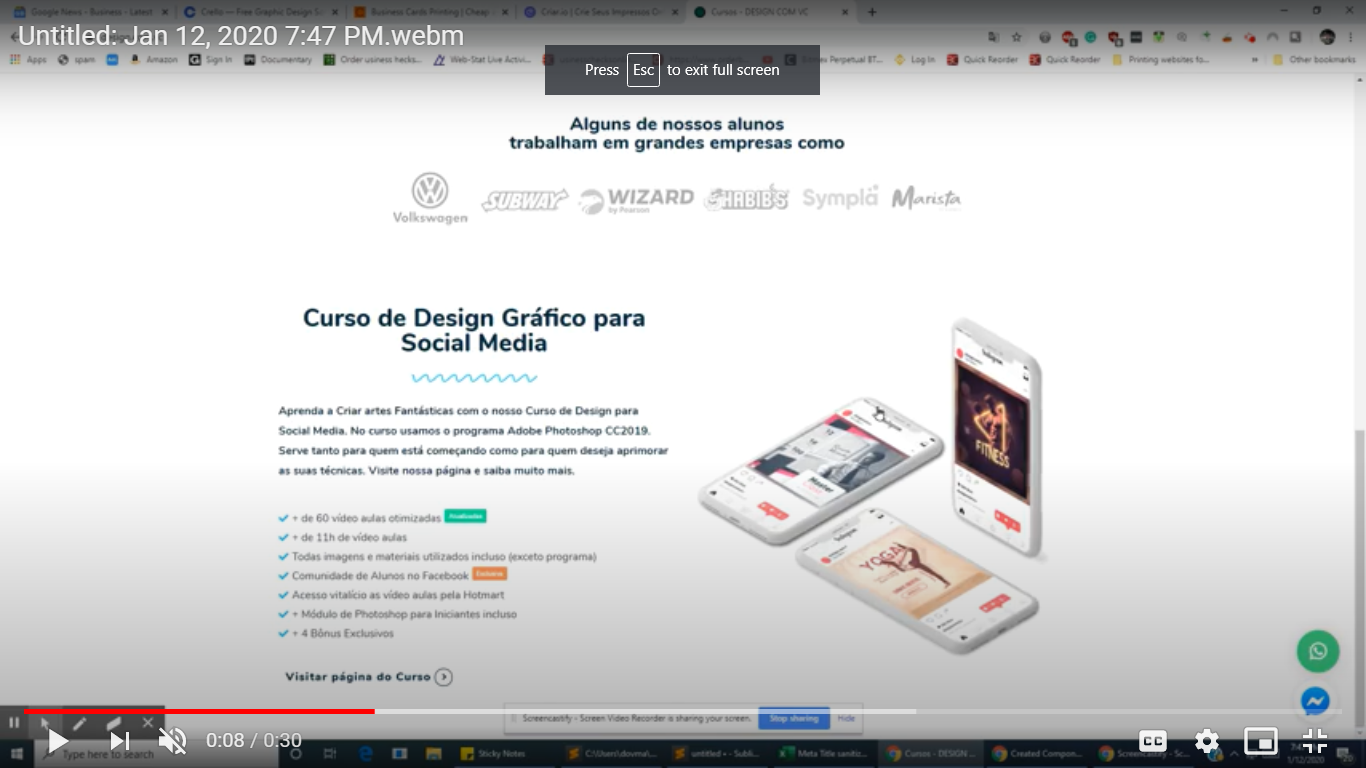The height and width of the screenshot is (768, 1366).
Task: Open the Amazon bookmark
Action: (x=153, y=60)
